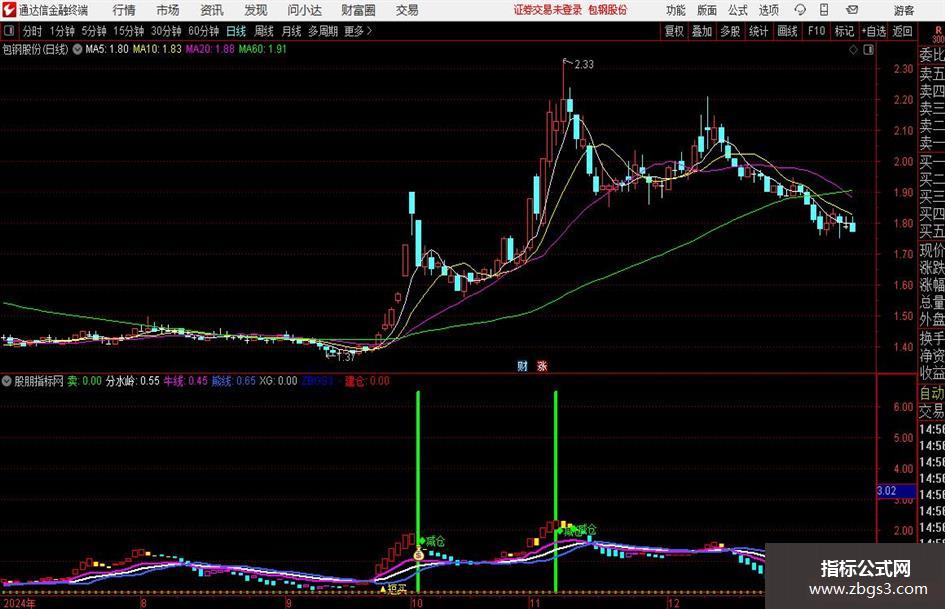The height and width of the screenshot is (609, 945).
Task: Click the mobile phone icon in title bar
Action: point(824,10)
